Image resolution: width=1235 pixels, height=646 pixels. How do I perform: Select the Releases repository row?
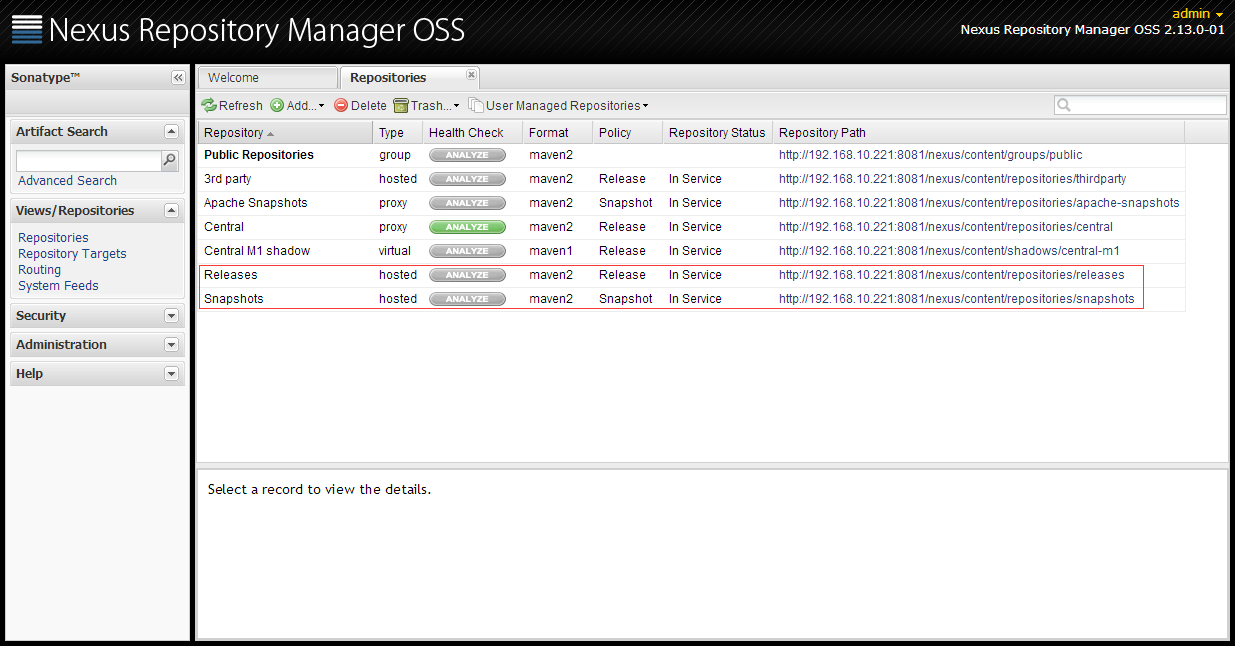[x=691, y=275]
